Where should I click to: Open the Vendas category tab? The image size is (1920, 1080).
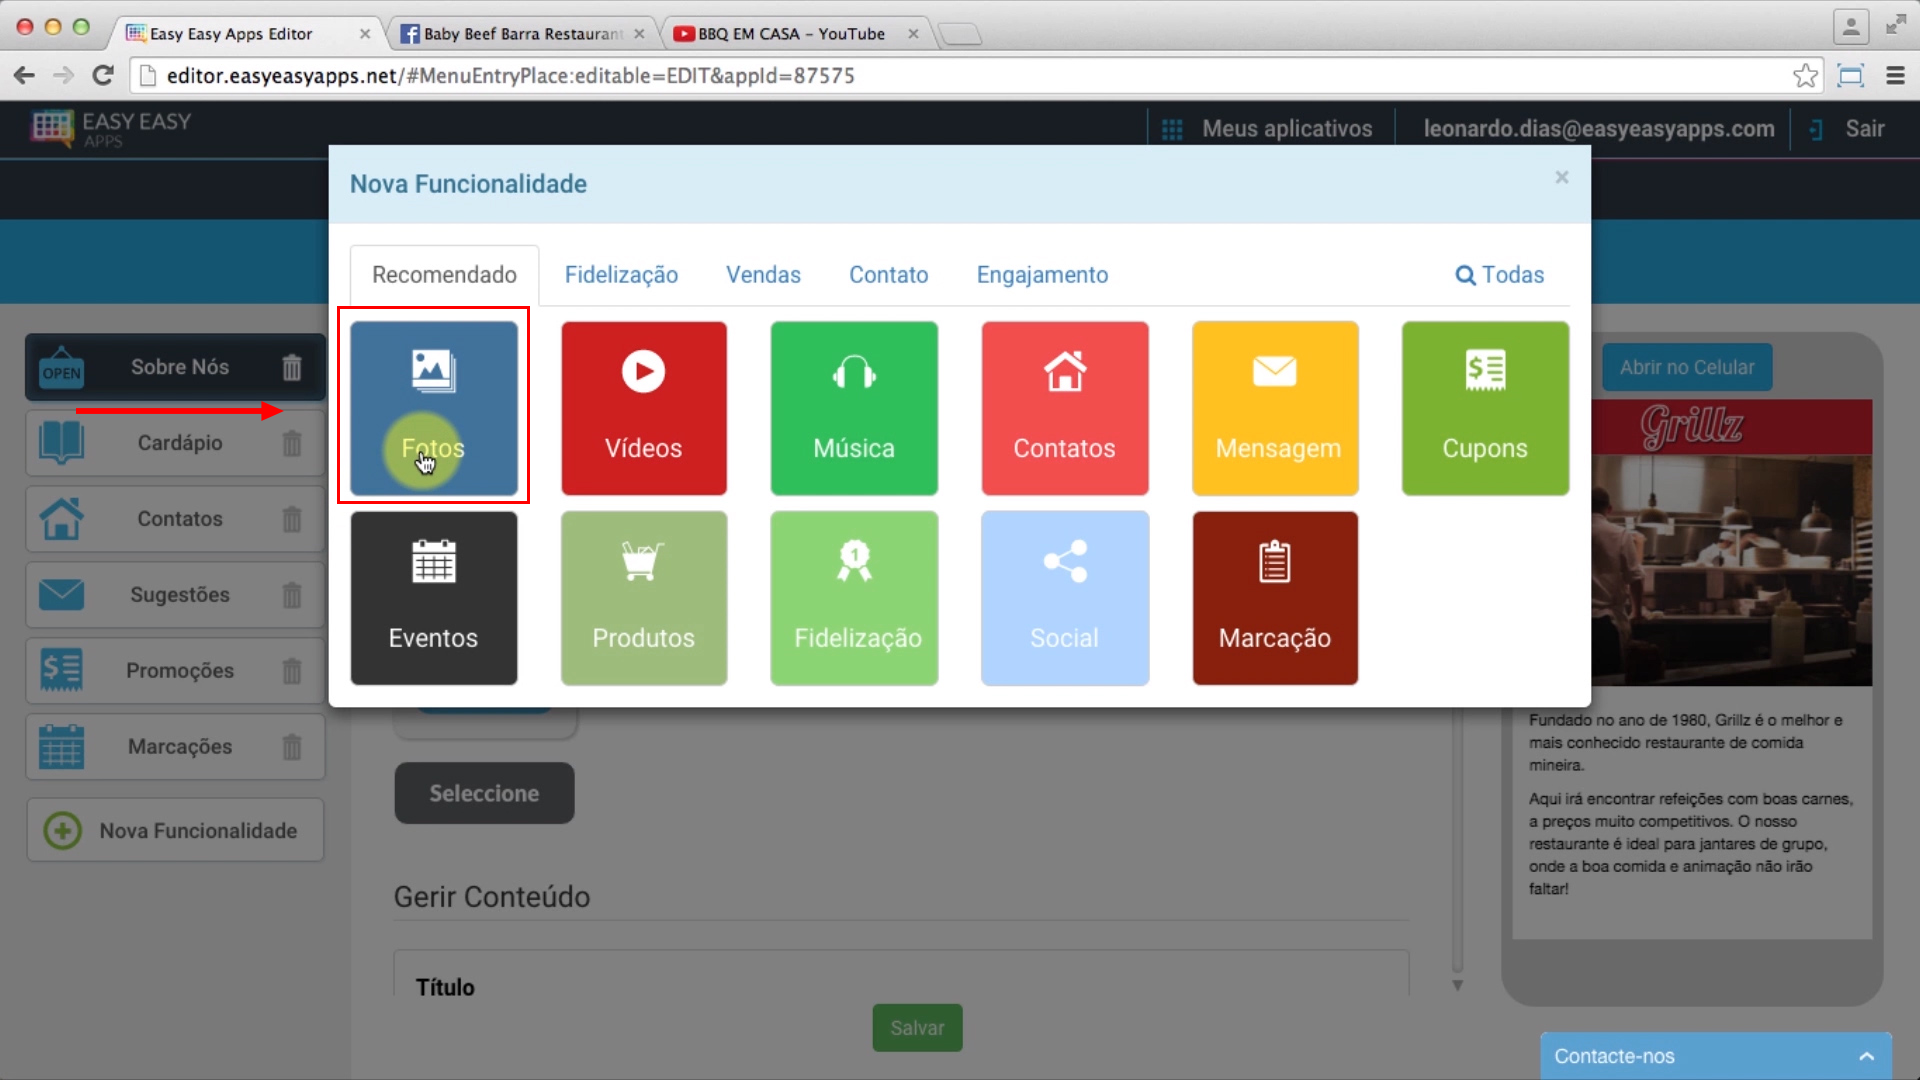point(762,274)
